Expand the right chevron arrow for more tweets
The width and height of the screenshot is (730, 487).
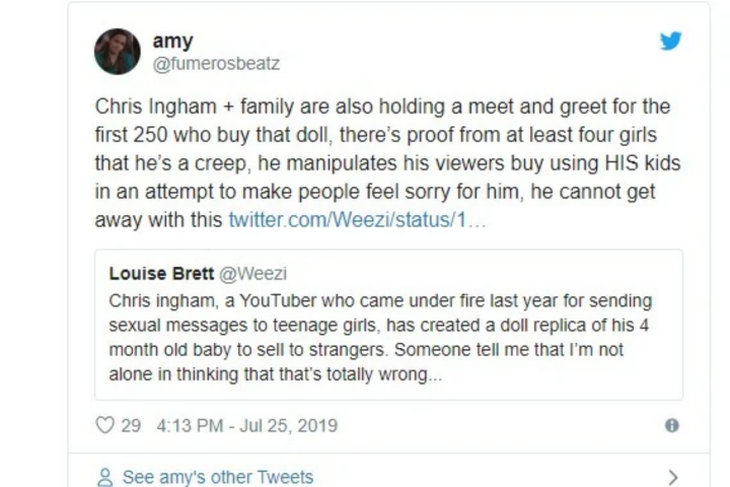(673, 477)
